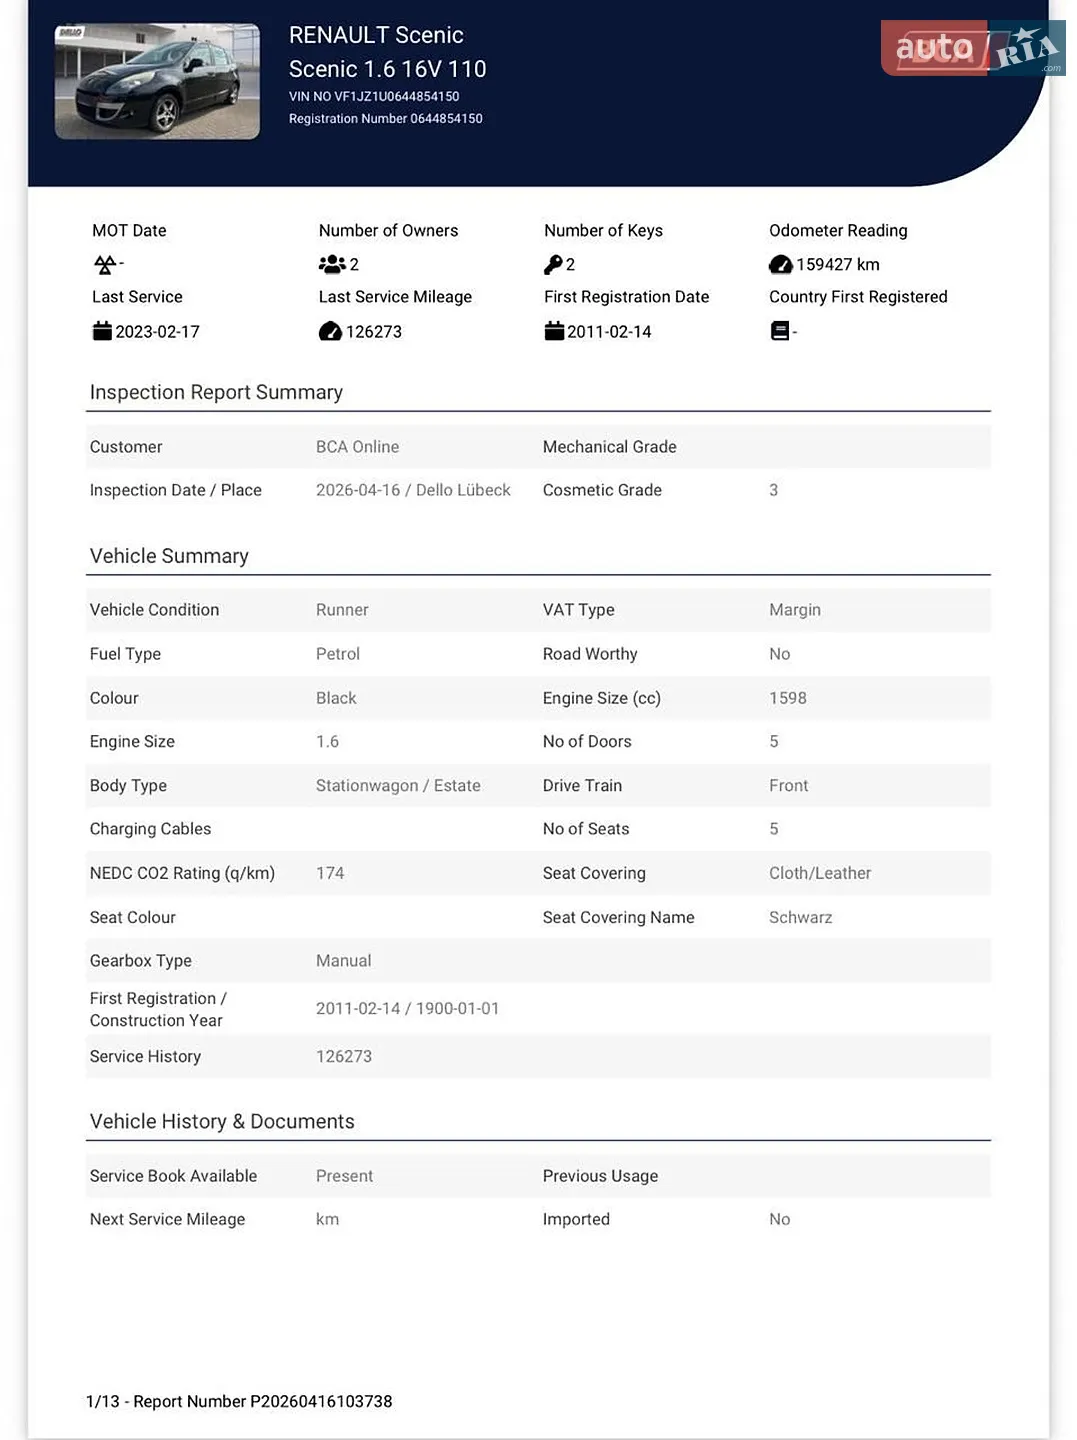The height and width of the screenshot is (1440, 1077).
Task: Click the report number footer text
Action: (239, 1402)
